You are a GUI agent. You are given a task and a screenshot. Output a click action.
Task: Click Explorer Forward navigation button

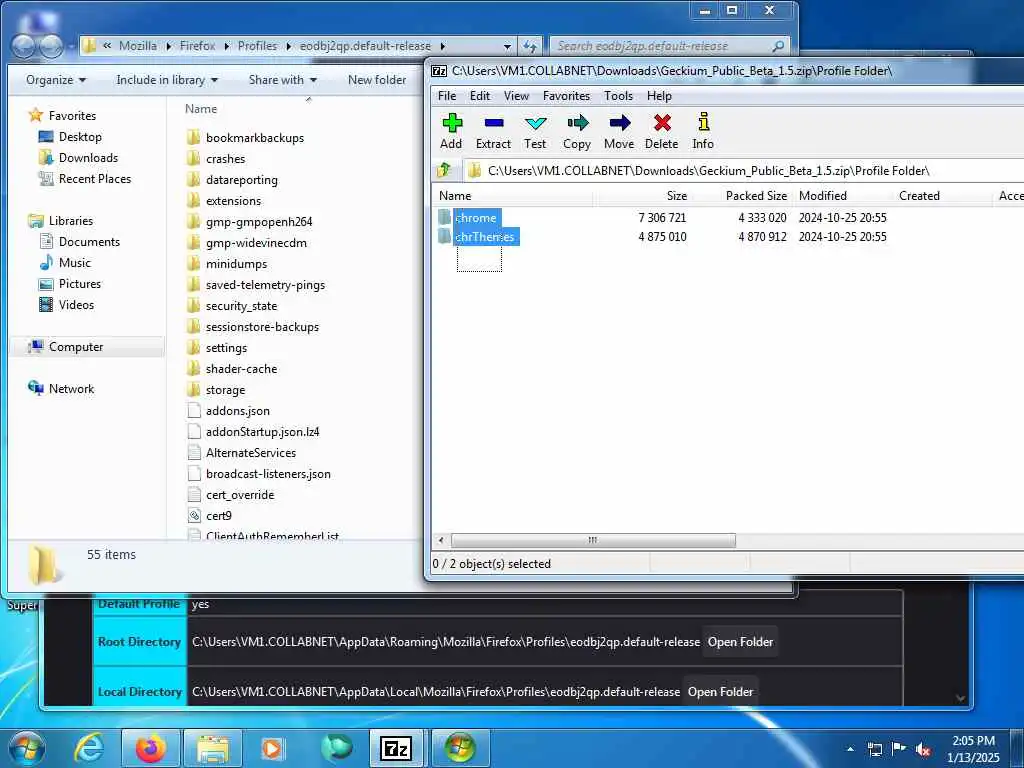(x=51, y=46)
